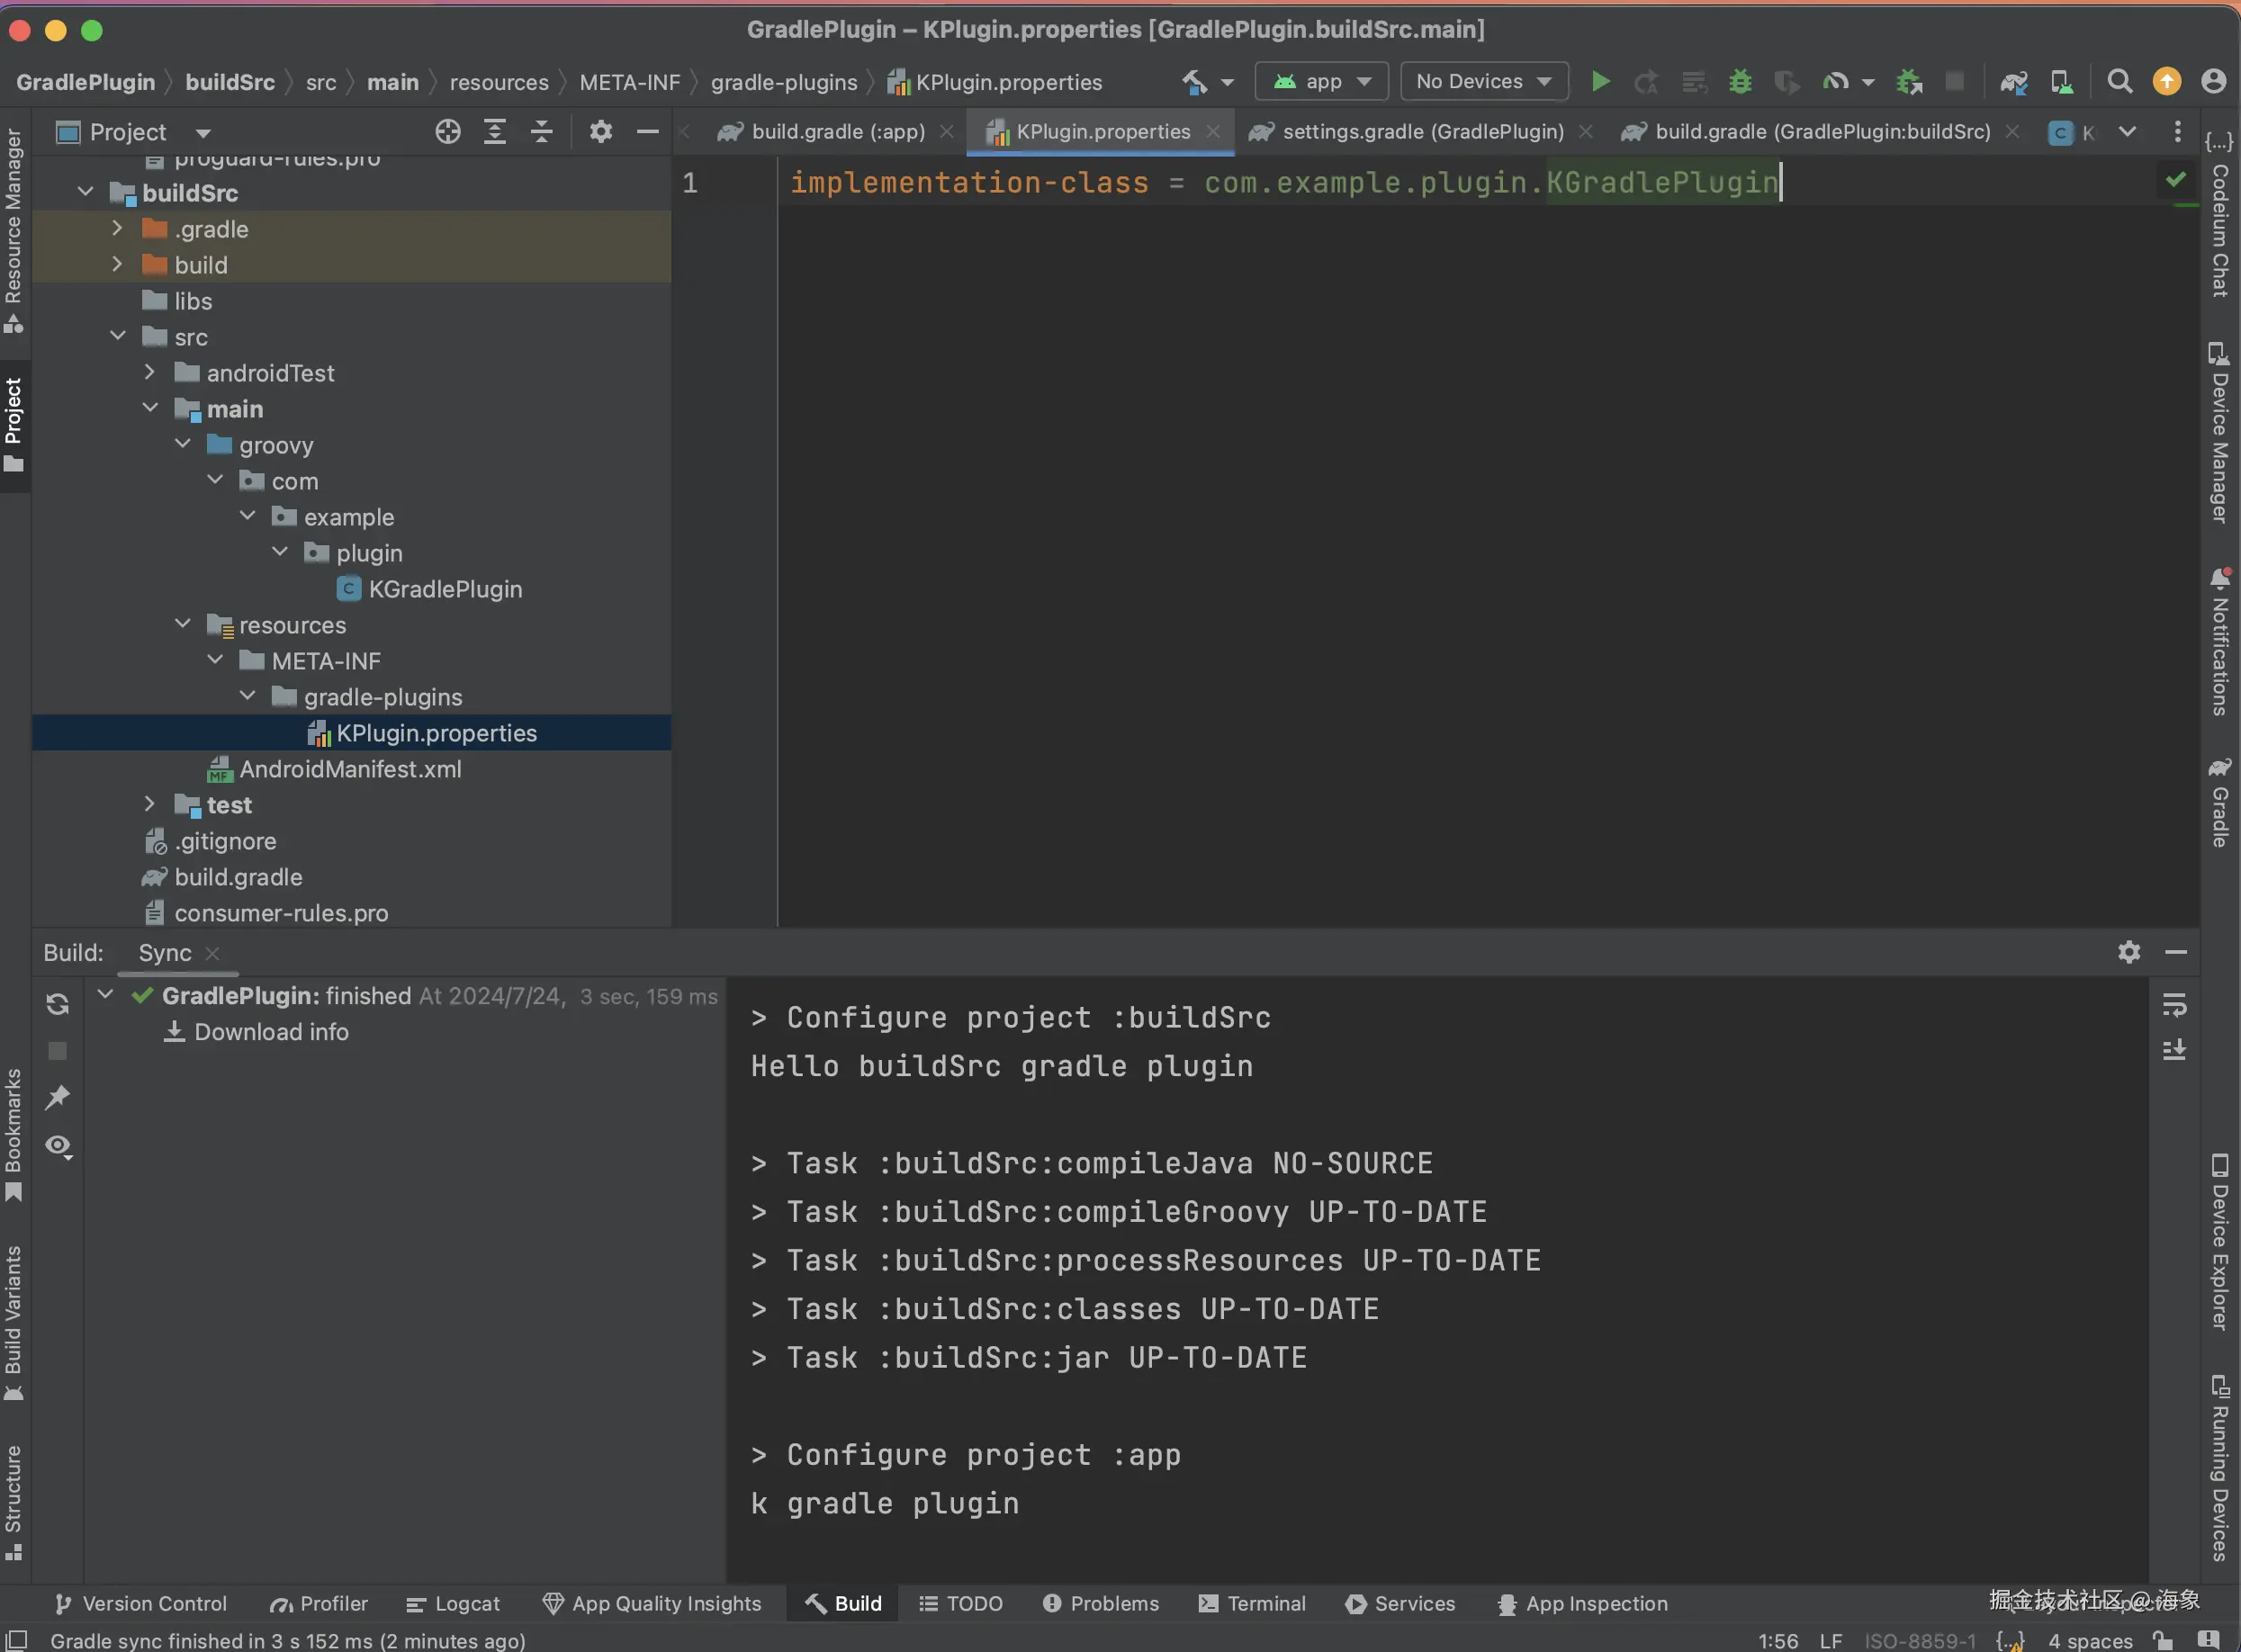Switch to settings.gradle (GradlePlugin) tab
Screen dimensions: 2241x1652
pyautogui.click(x=1422, y=132)
